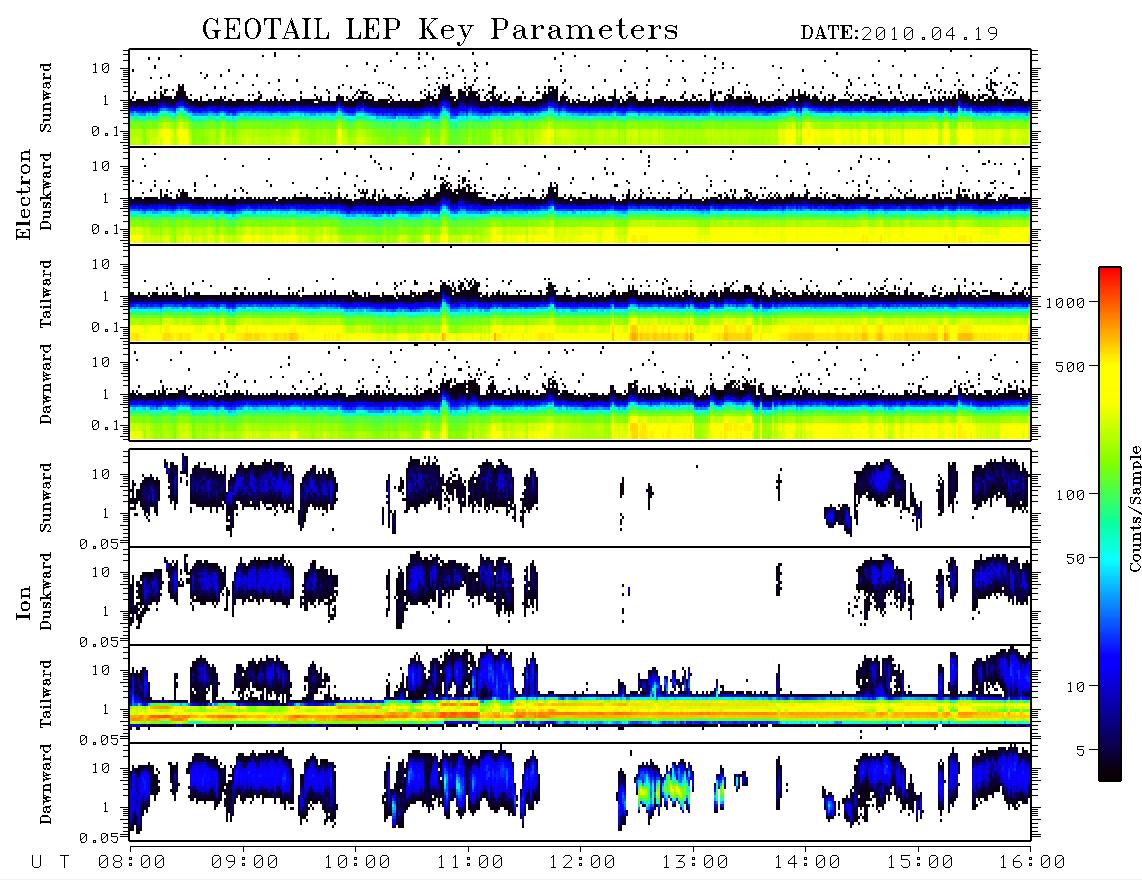Click the "0.1" tick of the Electron Dawnward panel
Viewport: 1142px width, 880px height.
coord(105,425)
